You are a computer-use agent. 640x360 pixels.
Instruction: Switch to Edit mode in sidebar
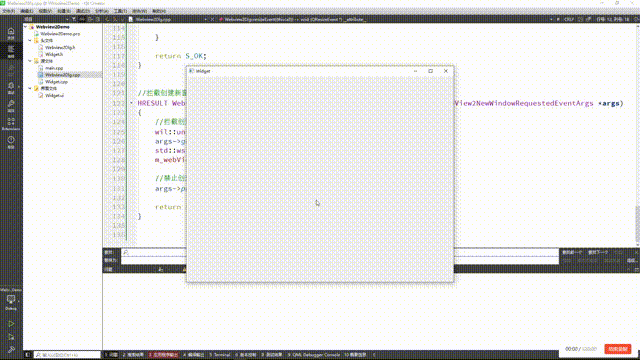[11, 51]
